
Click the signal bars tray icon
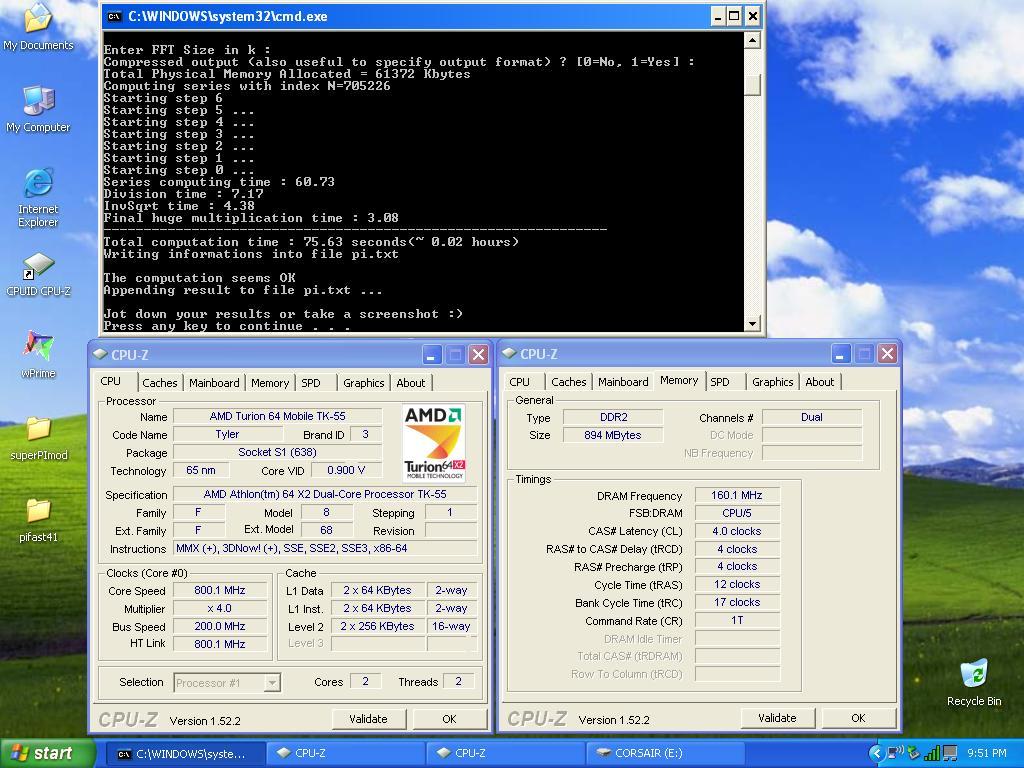click(931, 753)
